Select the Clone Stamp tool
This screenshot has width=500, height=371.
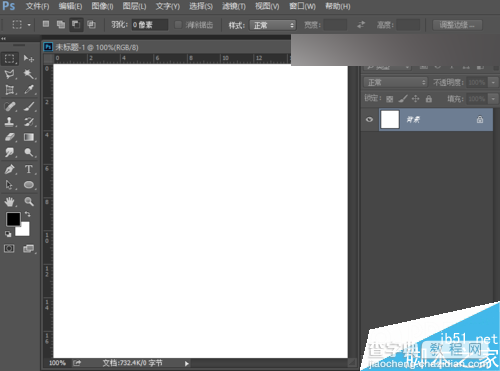(9, 122)
